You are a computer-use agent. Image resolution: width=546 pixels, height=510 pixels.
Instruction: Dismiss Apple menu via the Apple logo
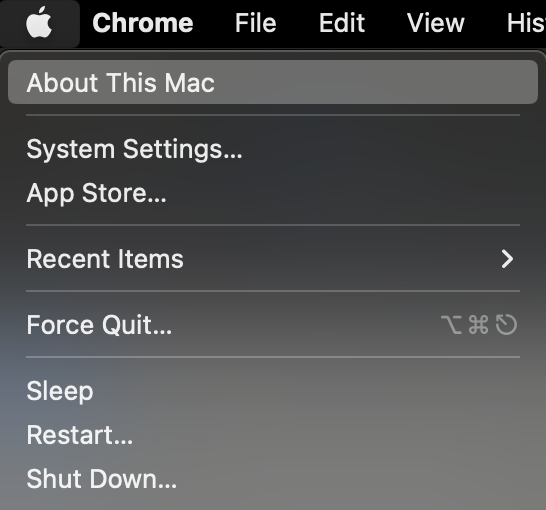[39, 22]
